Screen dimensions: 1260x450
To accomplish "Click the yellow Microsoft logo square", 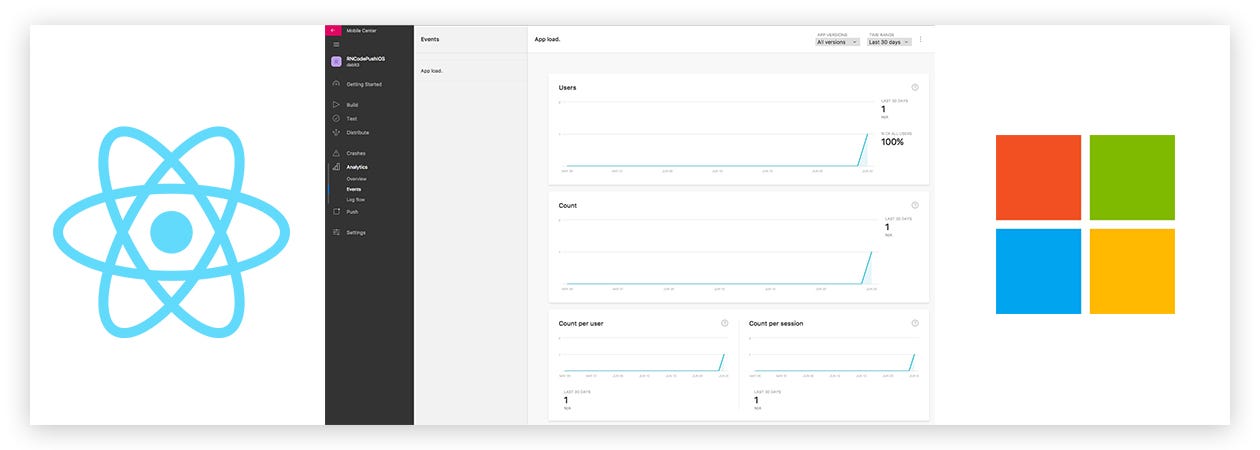I will (x=1132, y=271).
